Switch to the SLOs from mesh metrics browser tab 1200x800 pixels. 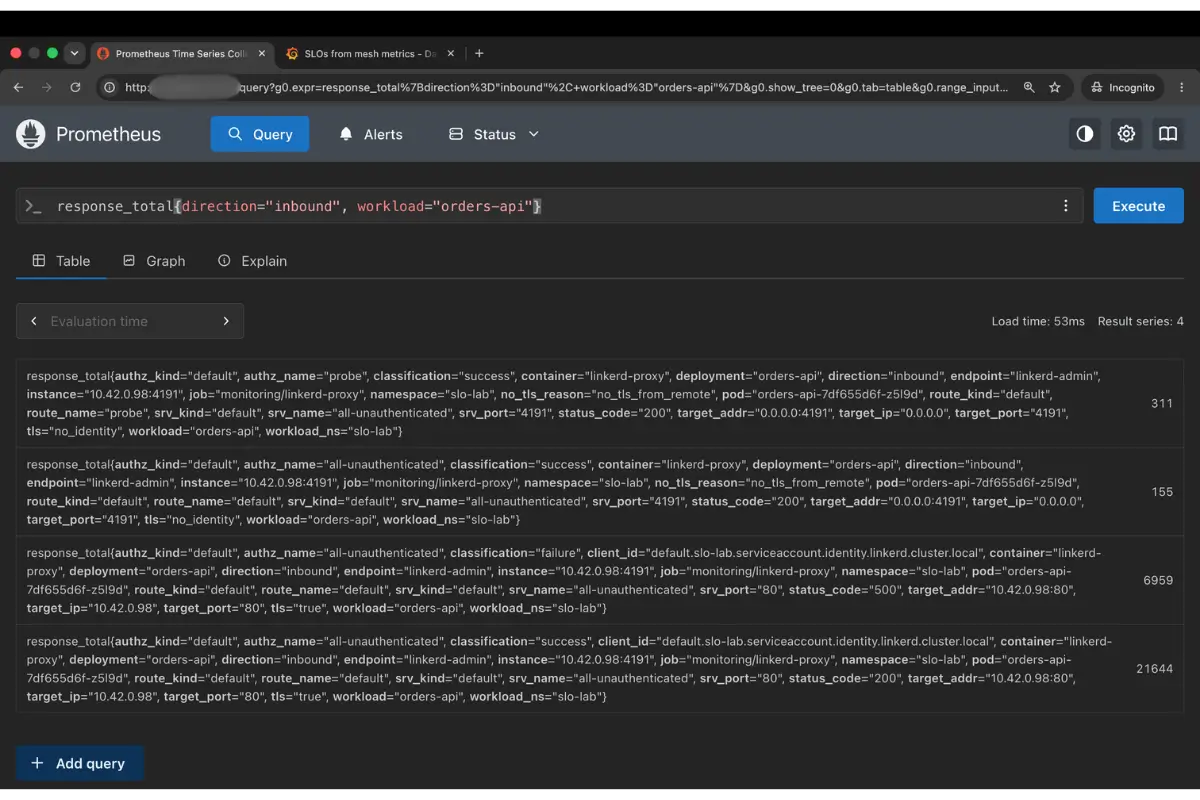point(370,54)
